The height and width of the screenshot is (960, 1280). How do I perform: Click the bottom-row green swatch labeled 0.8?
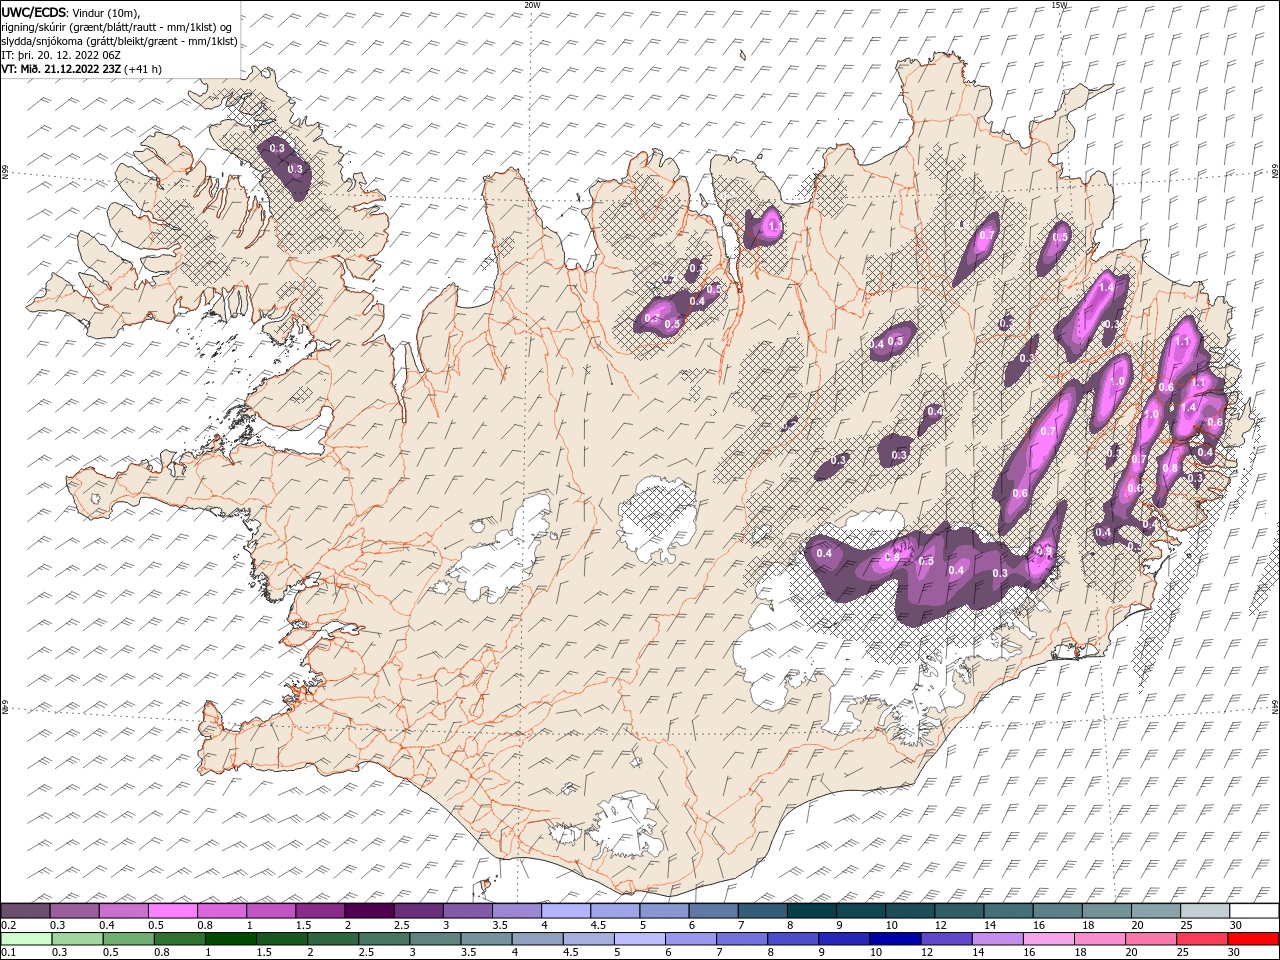180,939
